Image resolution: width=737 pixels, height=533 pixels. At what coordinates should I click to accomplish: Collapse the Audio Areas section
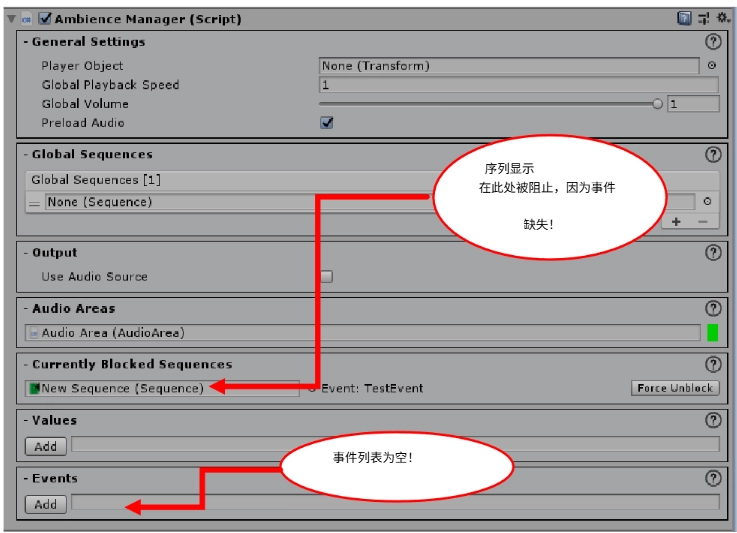pos(70,308)
